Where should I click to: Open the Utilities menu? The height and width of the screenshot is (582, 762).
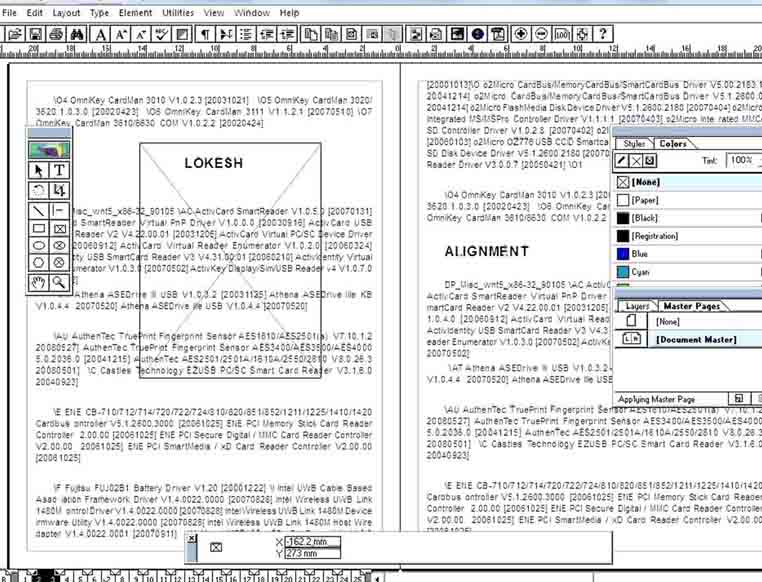(178, 13)
